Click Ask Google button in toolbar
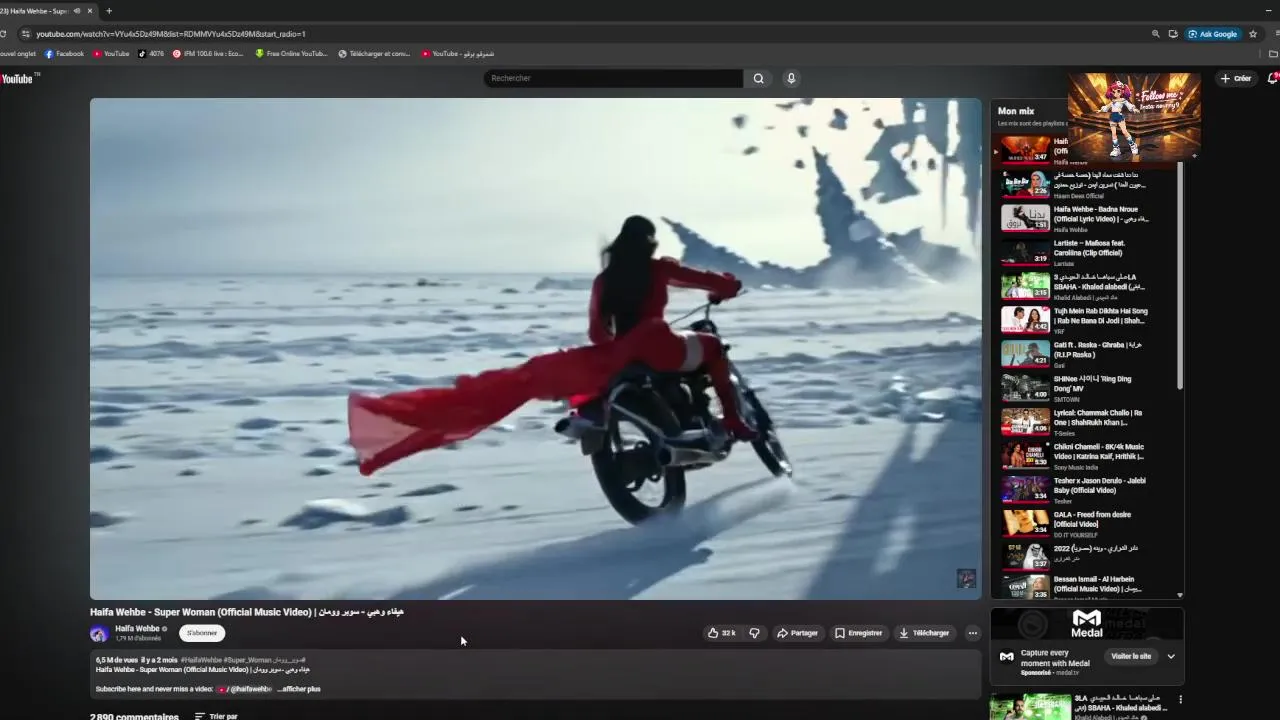The image size is (1280, 720). 1213,34
